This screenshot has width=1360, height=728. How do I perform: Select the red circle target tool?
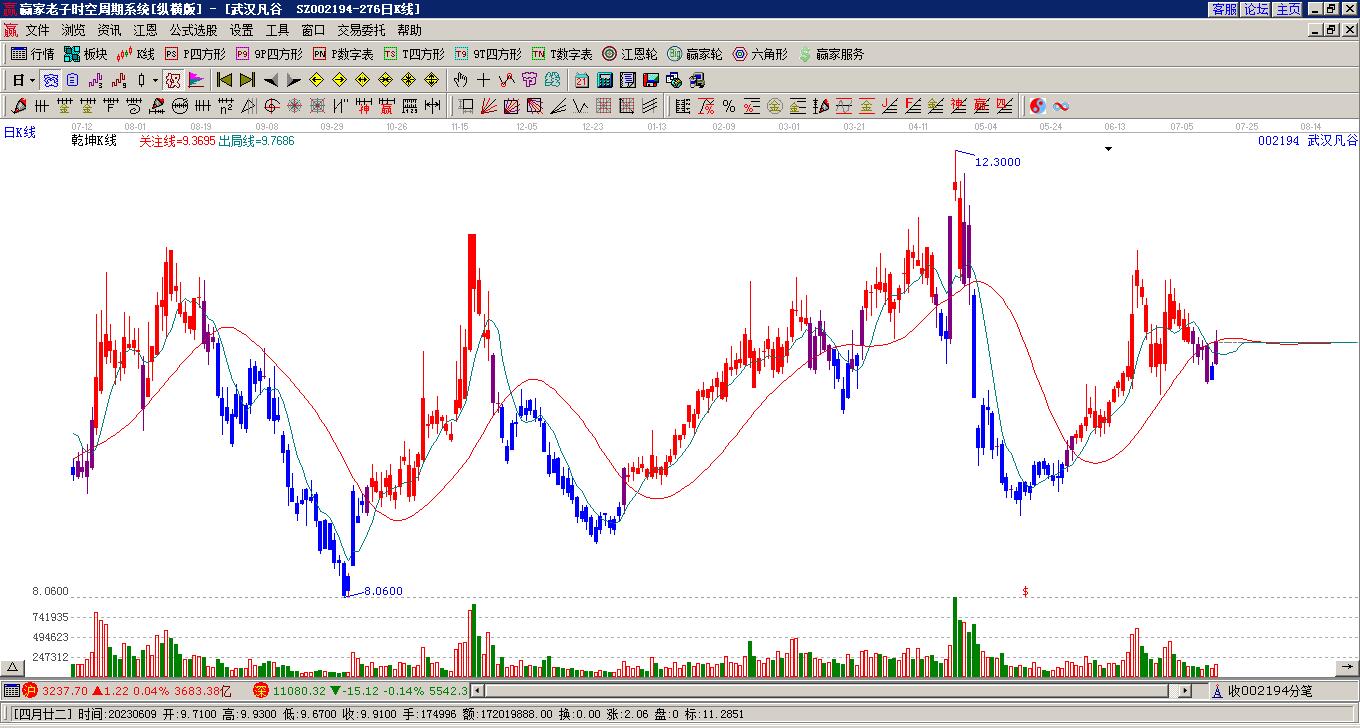click(272, 106)
